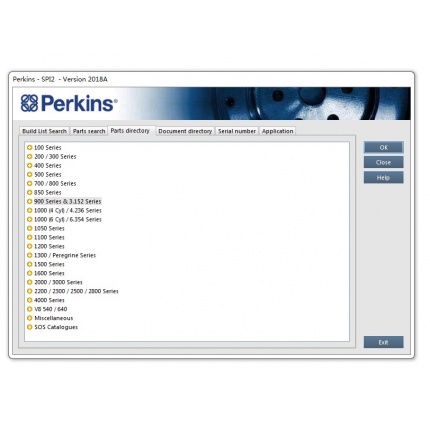
Task: Choose the 400 Series entry
Action: pyautogui.click(x=48, y=165)
